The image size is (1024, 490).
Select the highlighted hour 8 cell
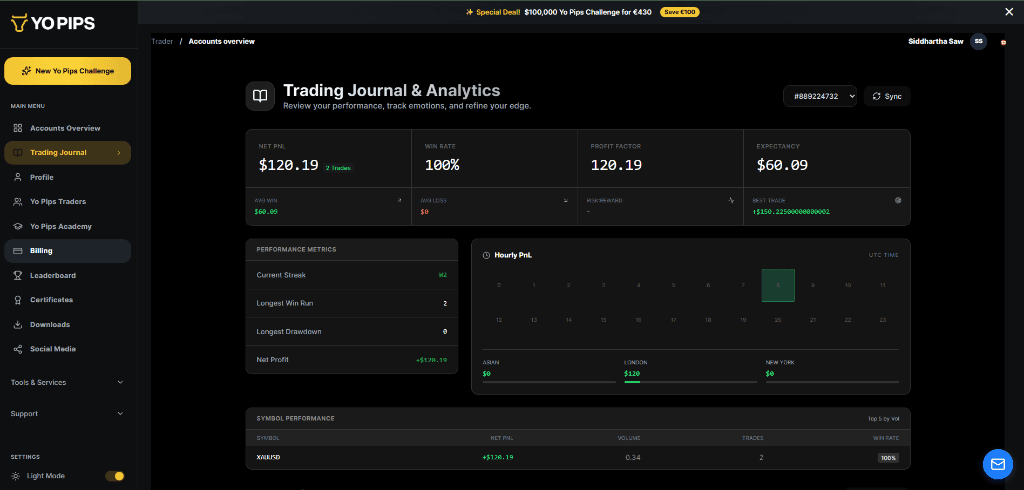(x=778, y=286)
